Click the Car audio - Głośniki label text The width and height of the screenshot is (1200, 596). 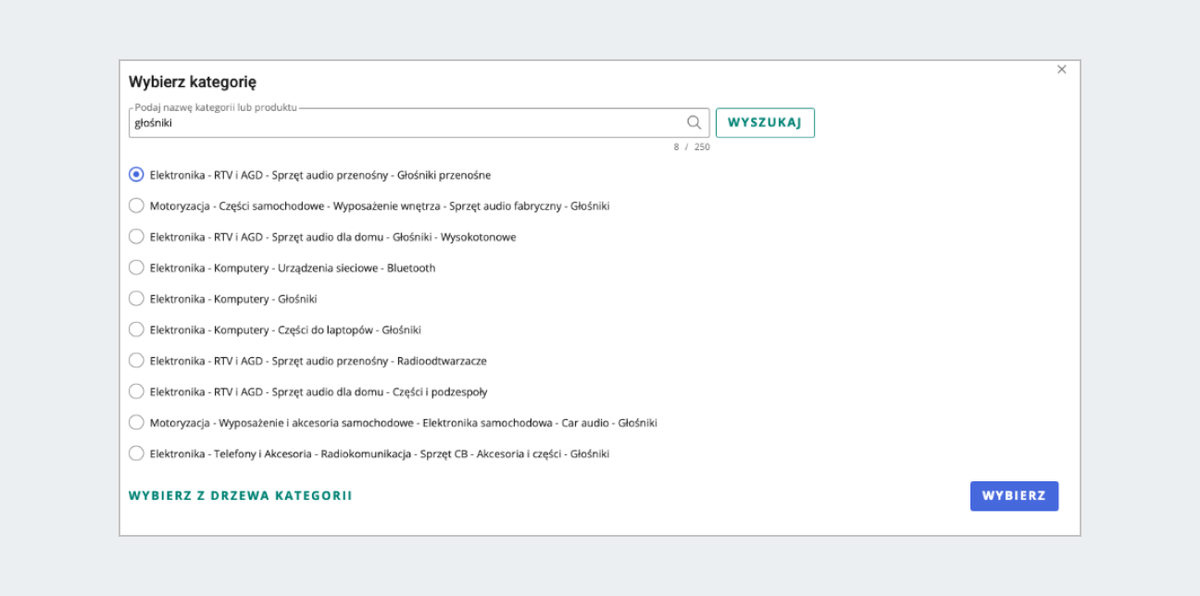(403, 423)
